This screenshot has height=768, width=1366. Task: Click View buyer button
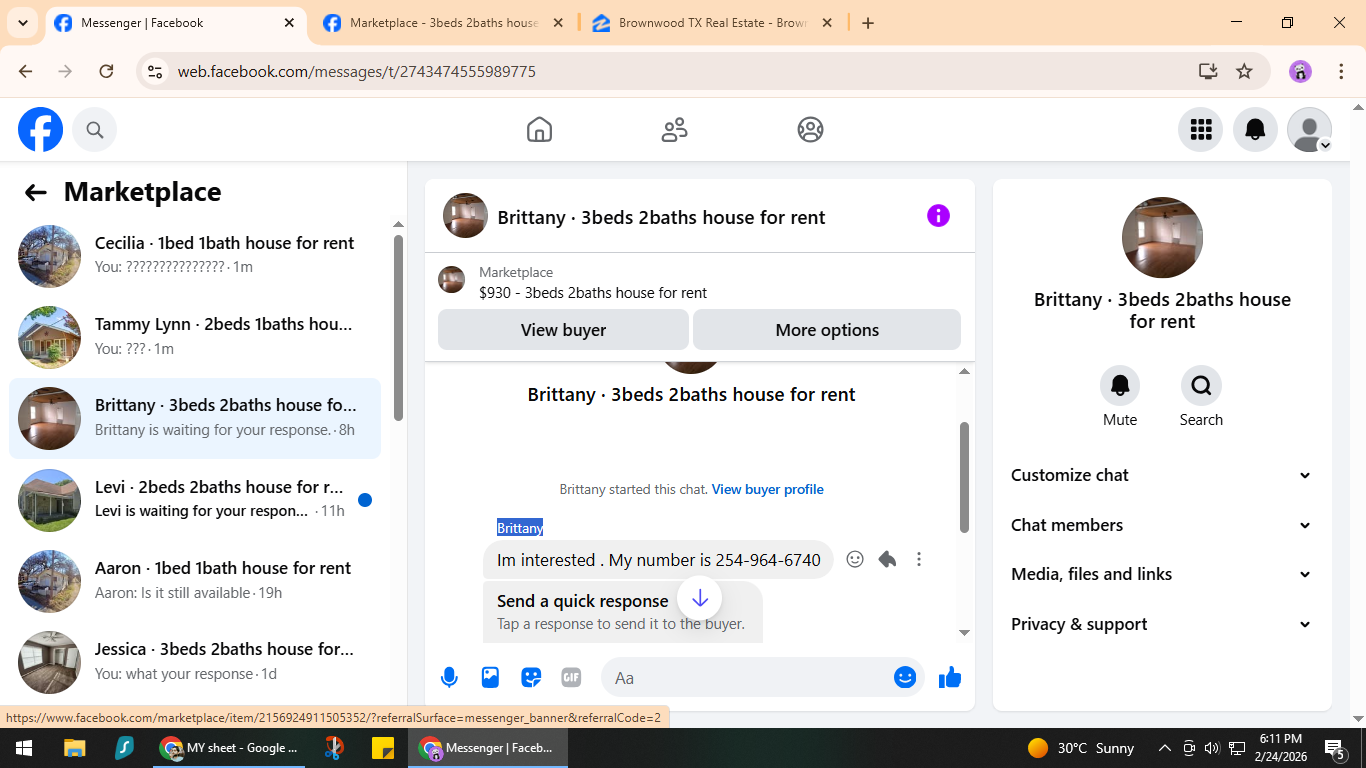[x=563, y=330]
